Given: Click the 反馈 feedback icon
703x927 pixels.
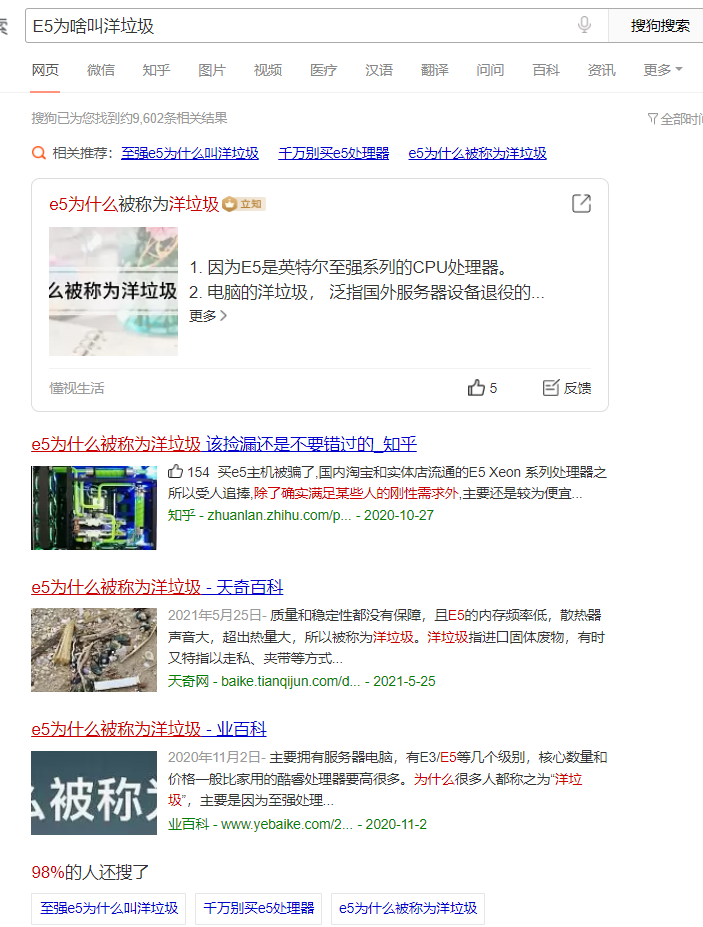Looking at the screenshot, I should pos(550,388).
